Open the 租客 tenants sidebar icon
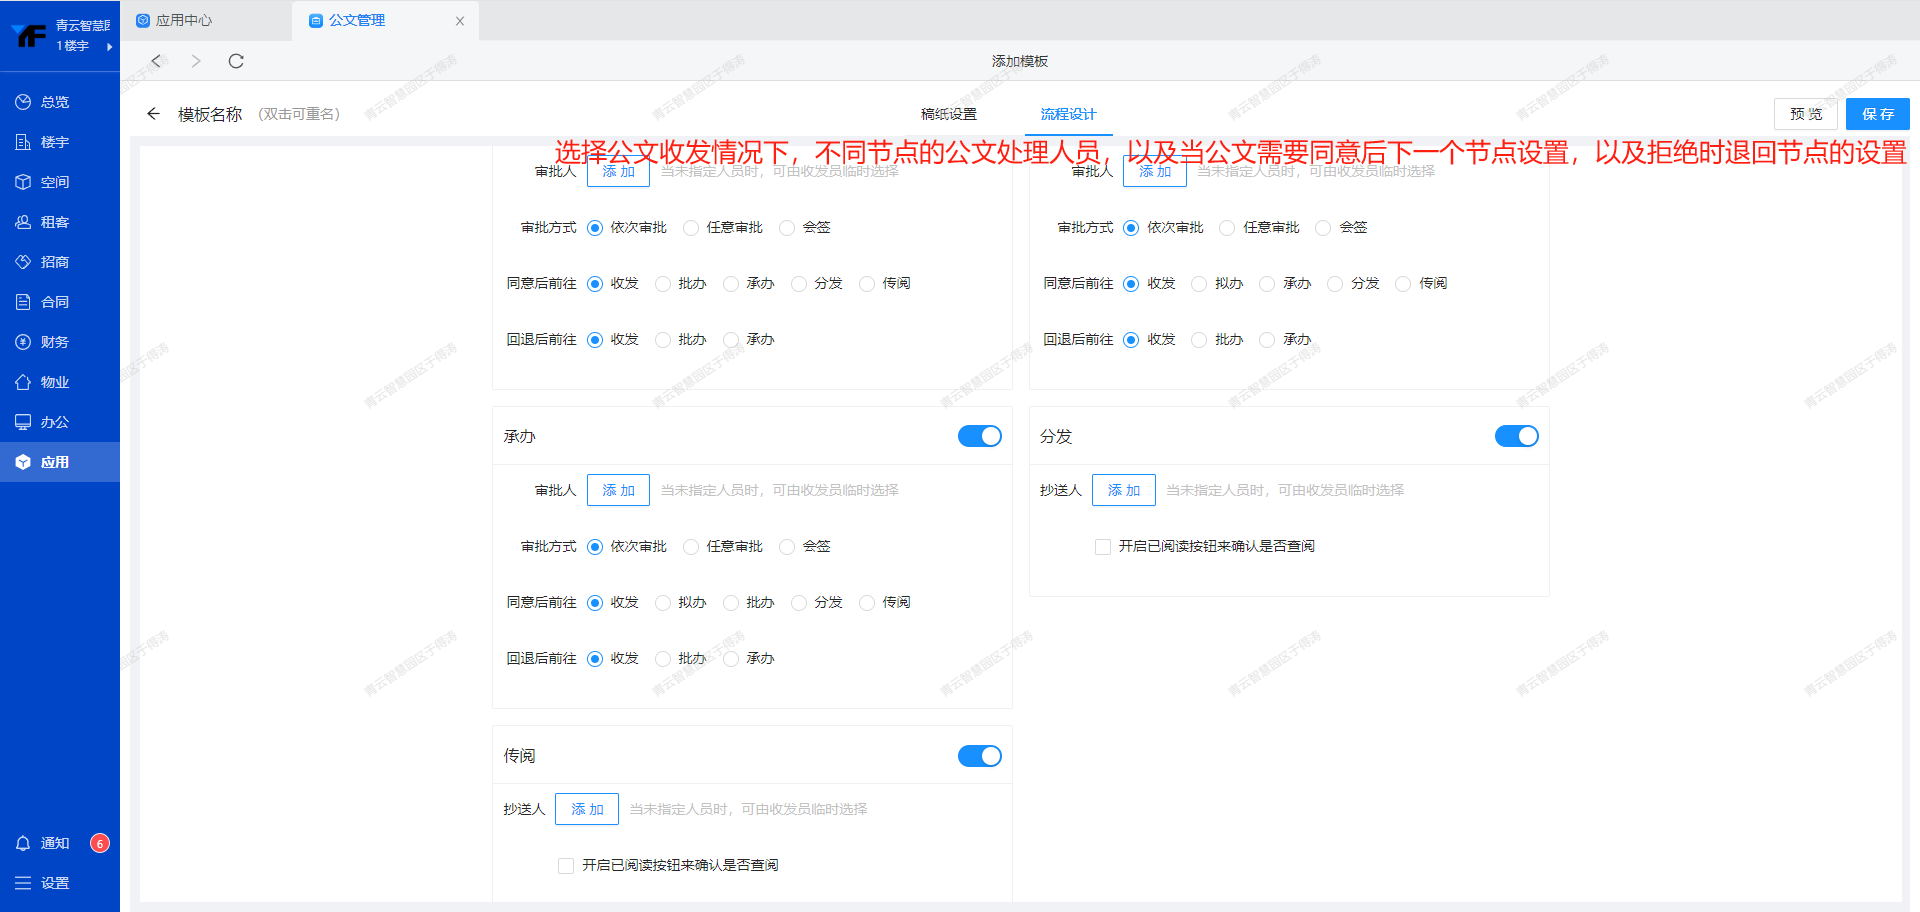The width and height of the screenshot is (1920, 912). click(23, 222)
